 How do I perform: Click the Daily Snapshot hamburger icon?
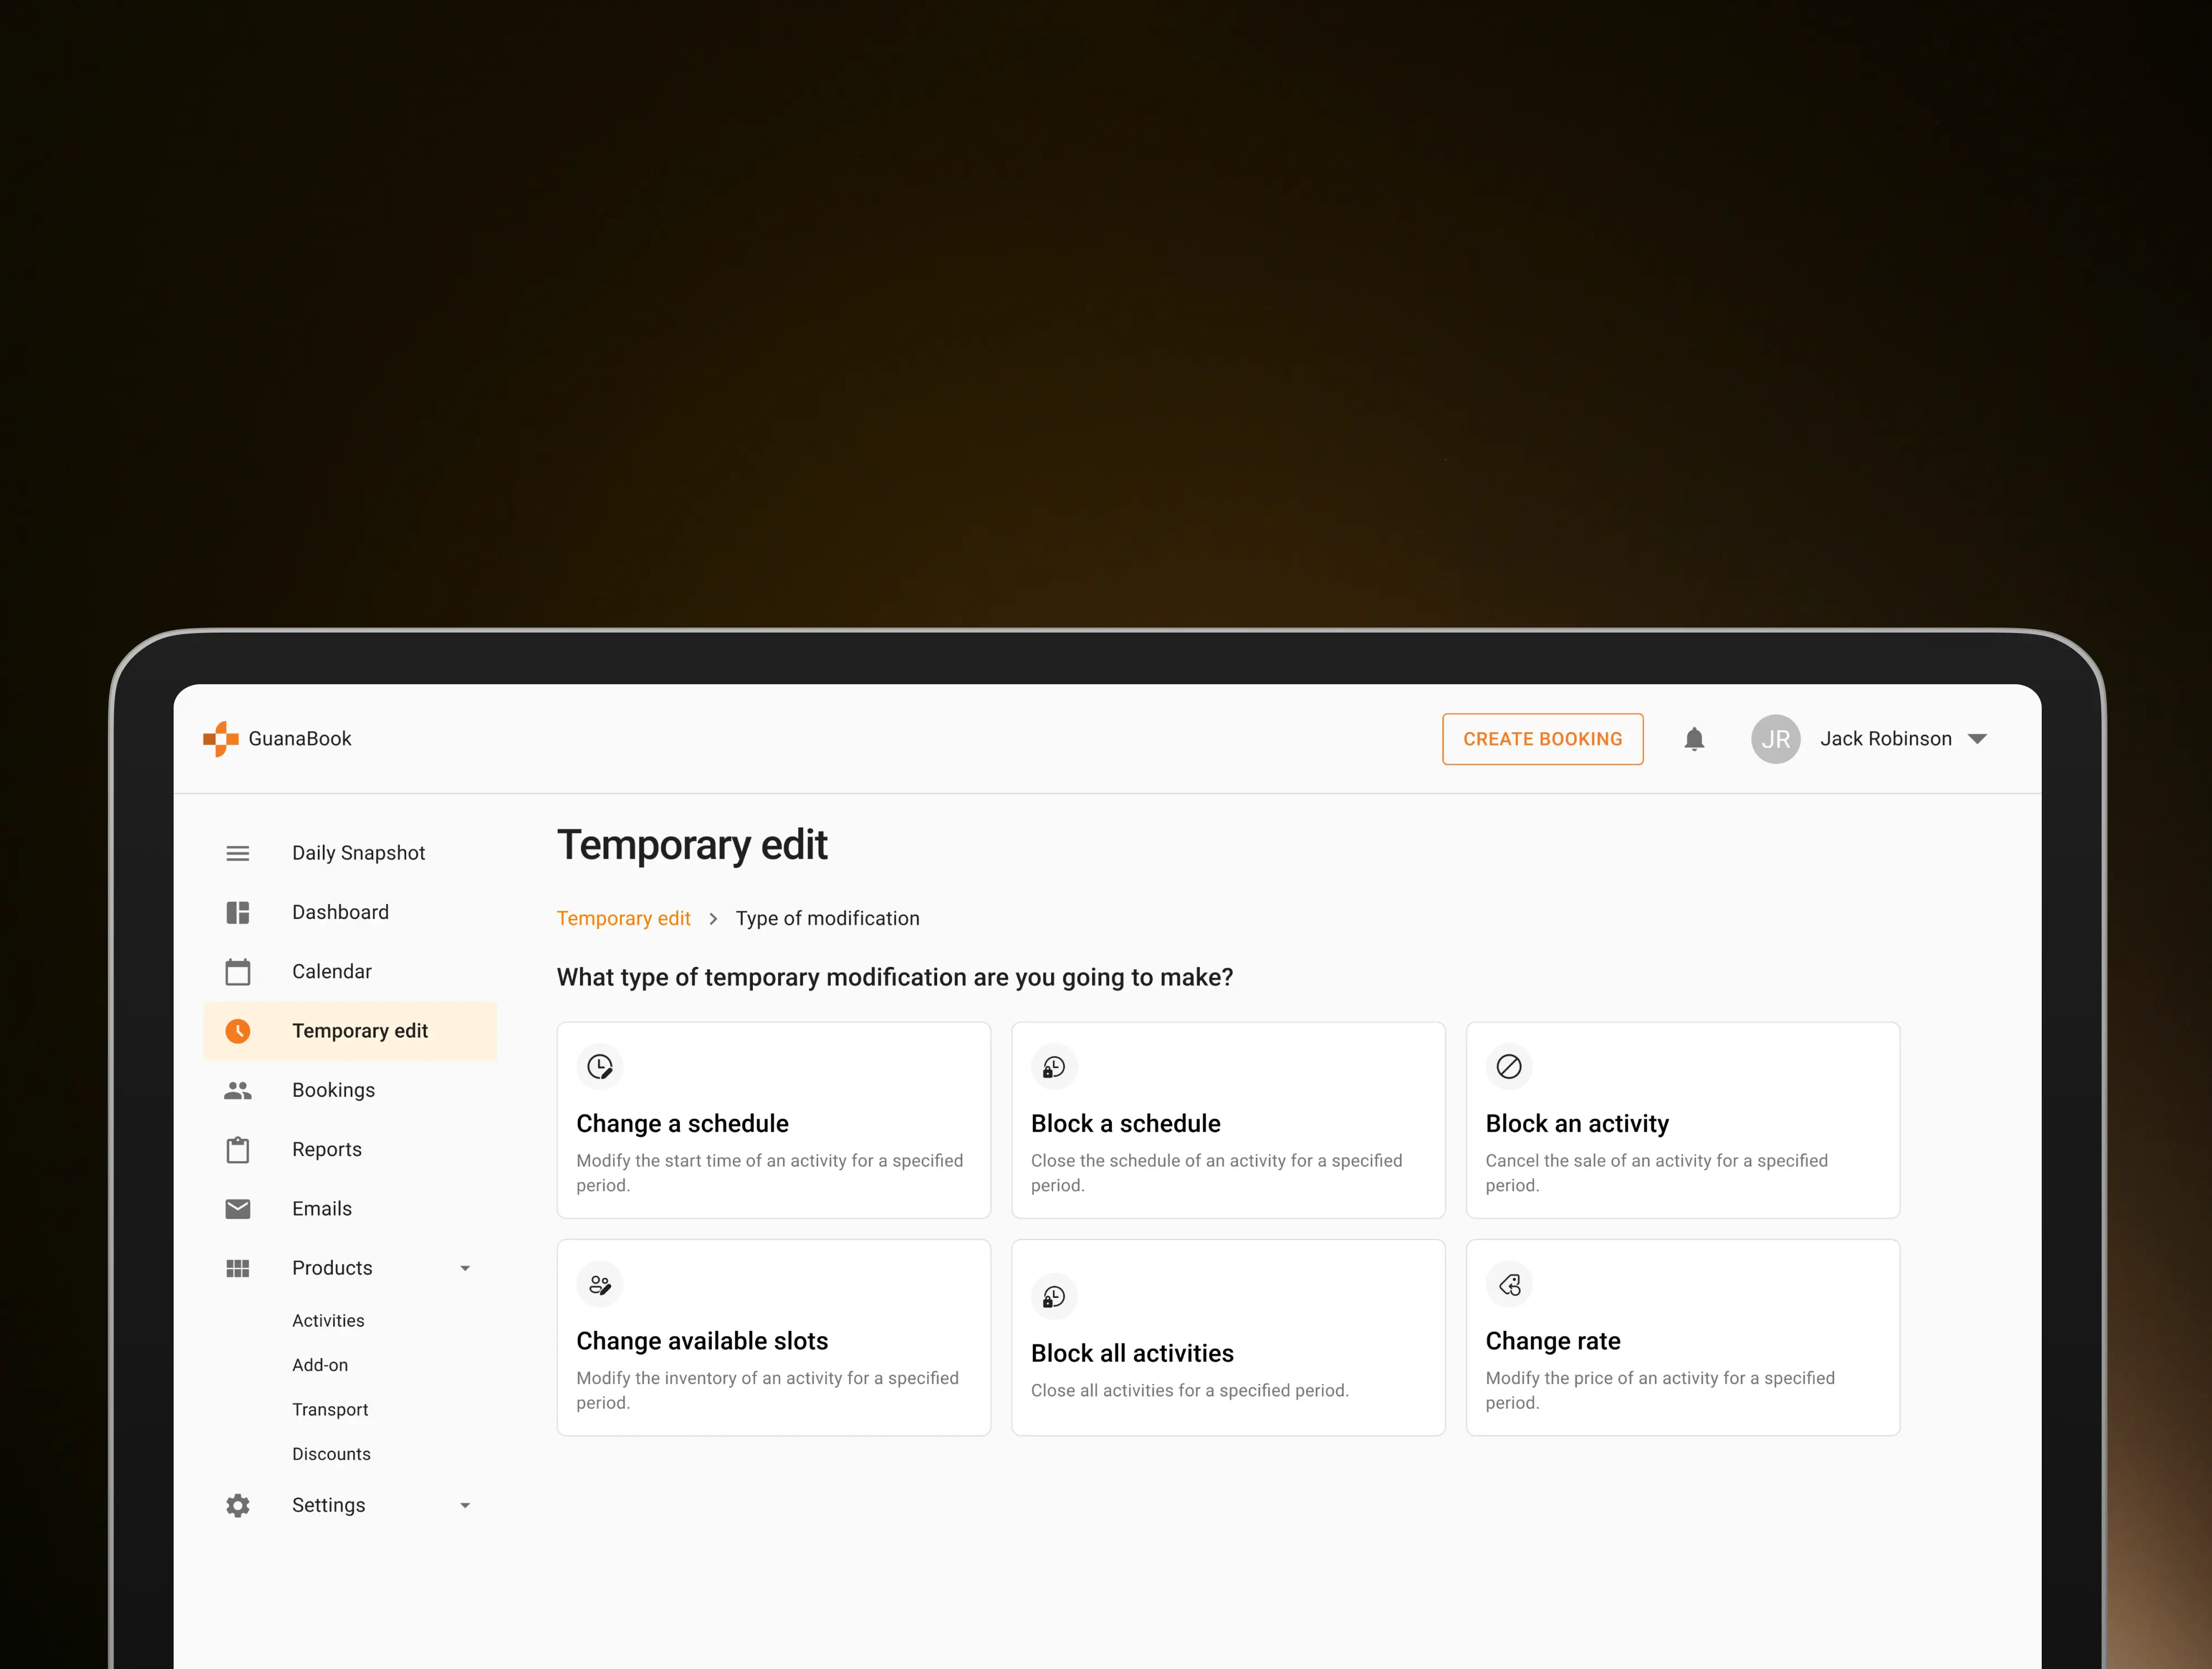coord(238,853)
